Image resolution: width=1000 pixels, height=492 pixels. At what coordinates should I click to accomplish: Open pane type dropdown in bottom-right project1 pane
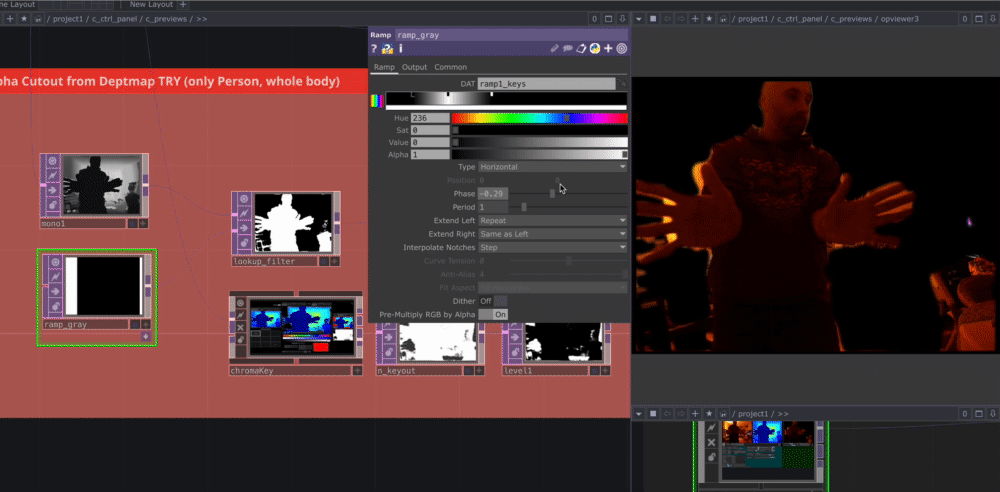[x=639, y=414]
